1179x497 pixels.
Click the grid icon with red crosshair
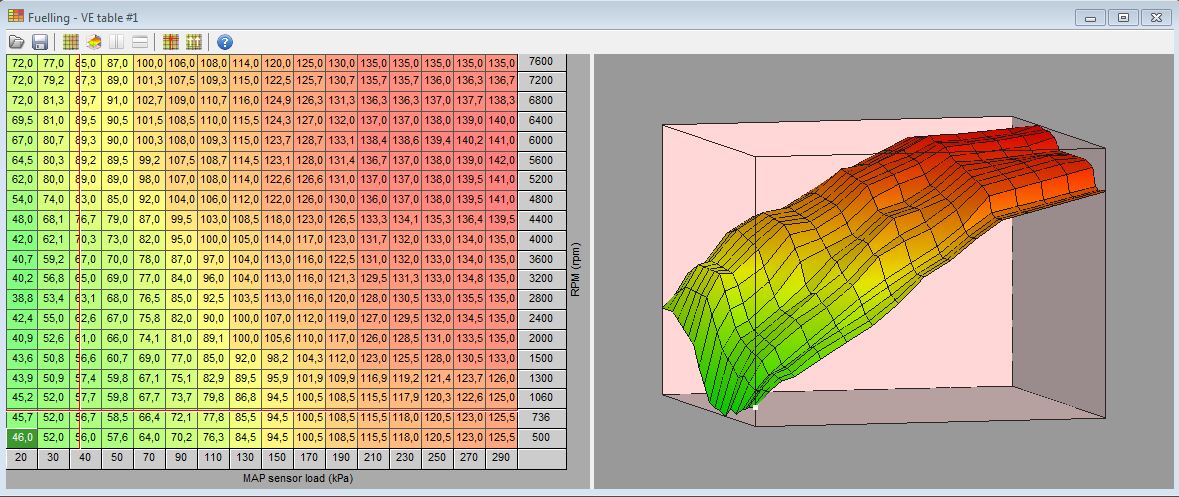click(x=171, y=42)
